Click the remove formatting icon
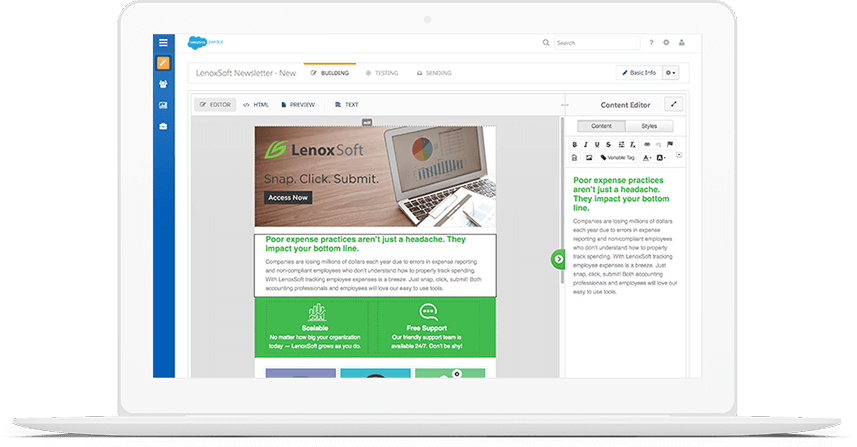Image resolution: width=857 pixels, height=447 pixels. tap(633, 145)
